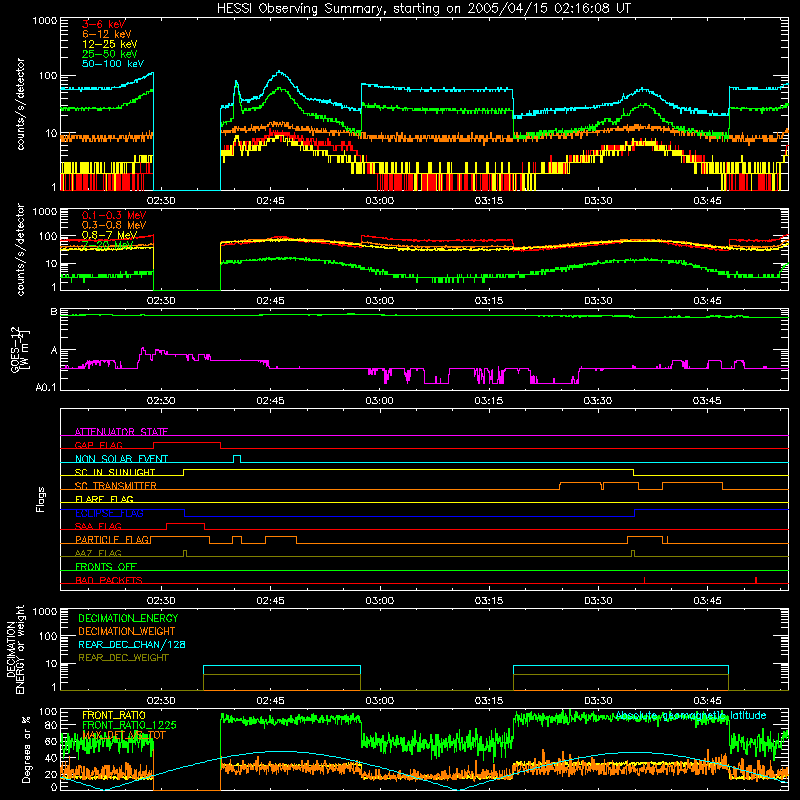Viewport: 800px width, 800px height.
Task: Select the PARTICLE_FLAG label
Action: [x=112, y=540]
